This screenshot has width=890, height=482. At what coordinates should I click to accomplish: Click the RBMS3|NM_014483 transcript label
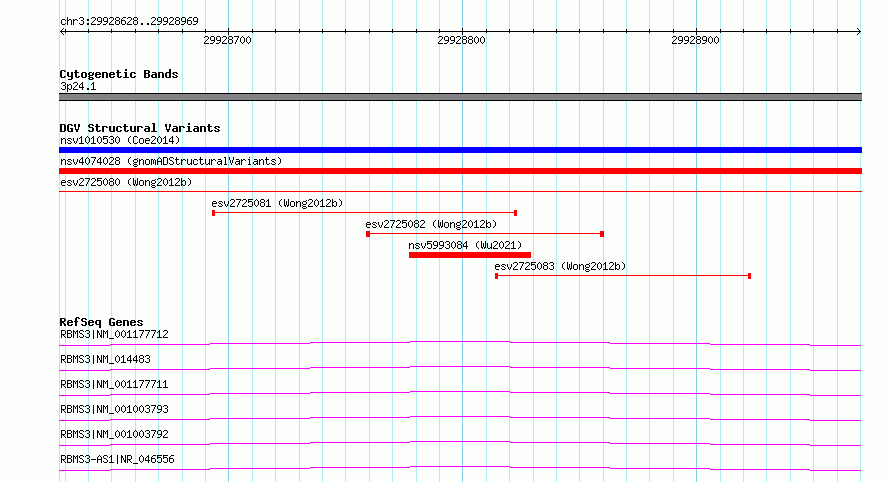[x=105, y=359]
